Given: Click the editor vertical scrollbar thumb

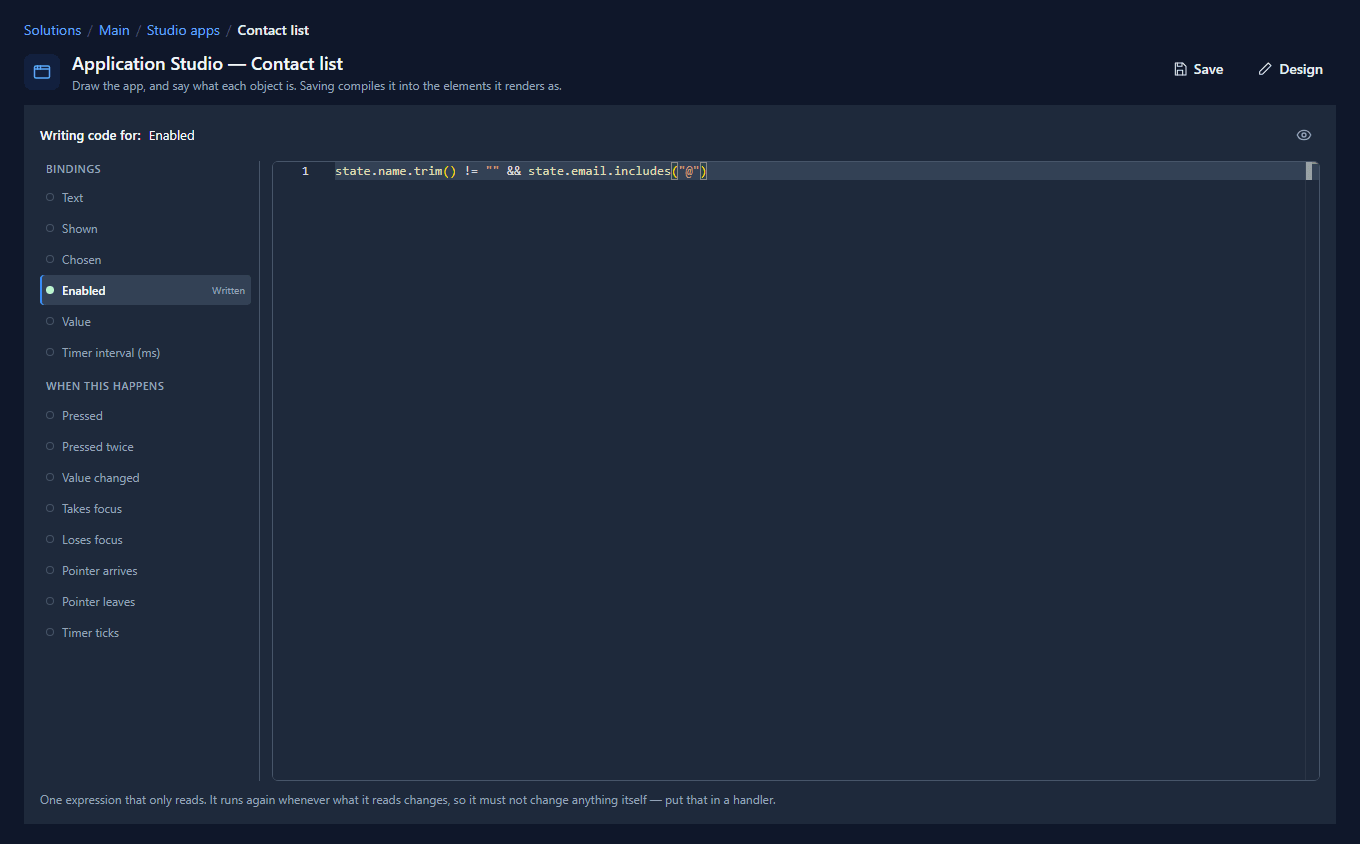Looking at the screenshot, I should coord(1309,171).
